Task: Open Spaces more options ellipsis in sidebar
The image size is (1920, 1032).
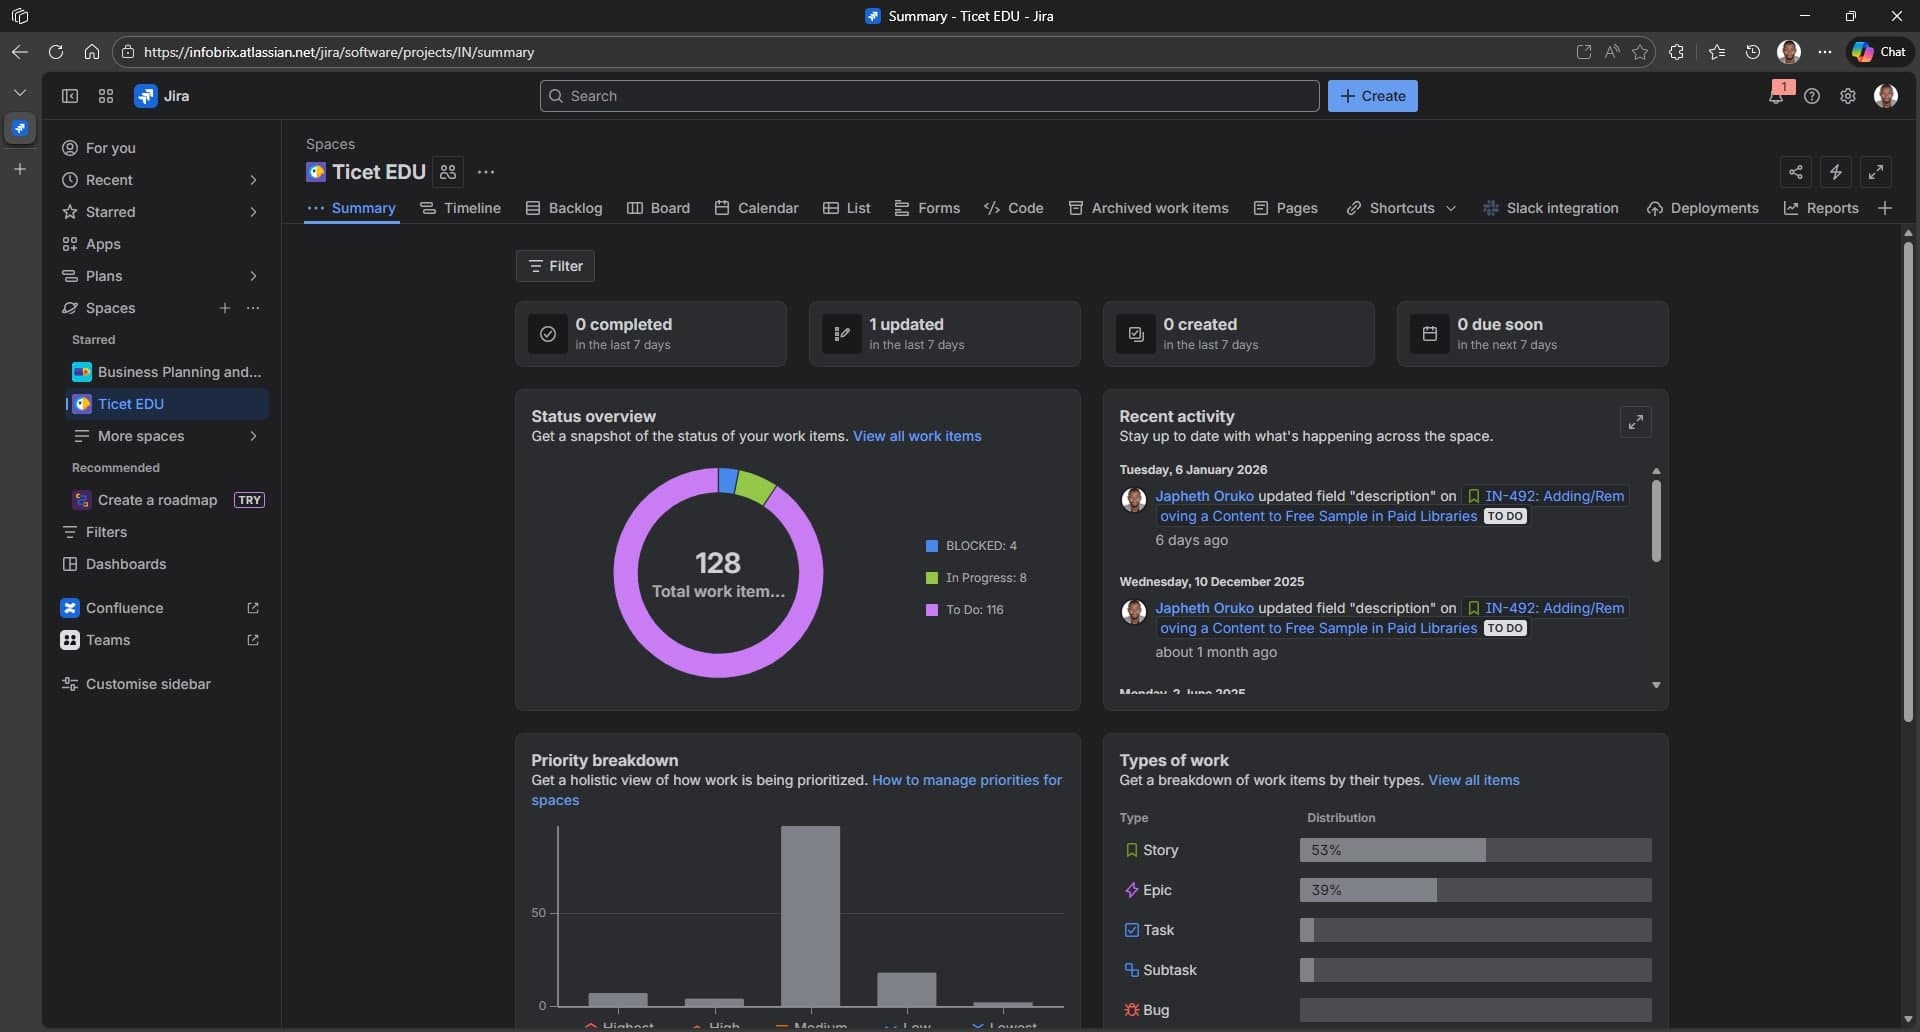Action: coord(253,308)
